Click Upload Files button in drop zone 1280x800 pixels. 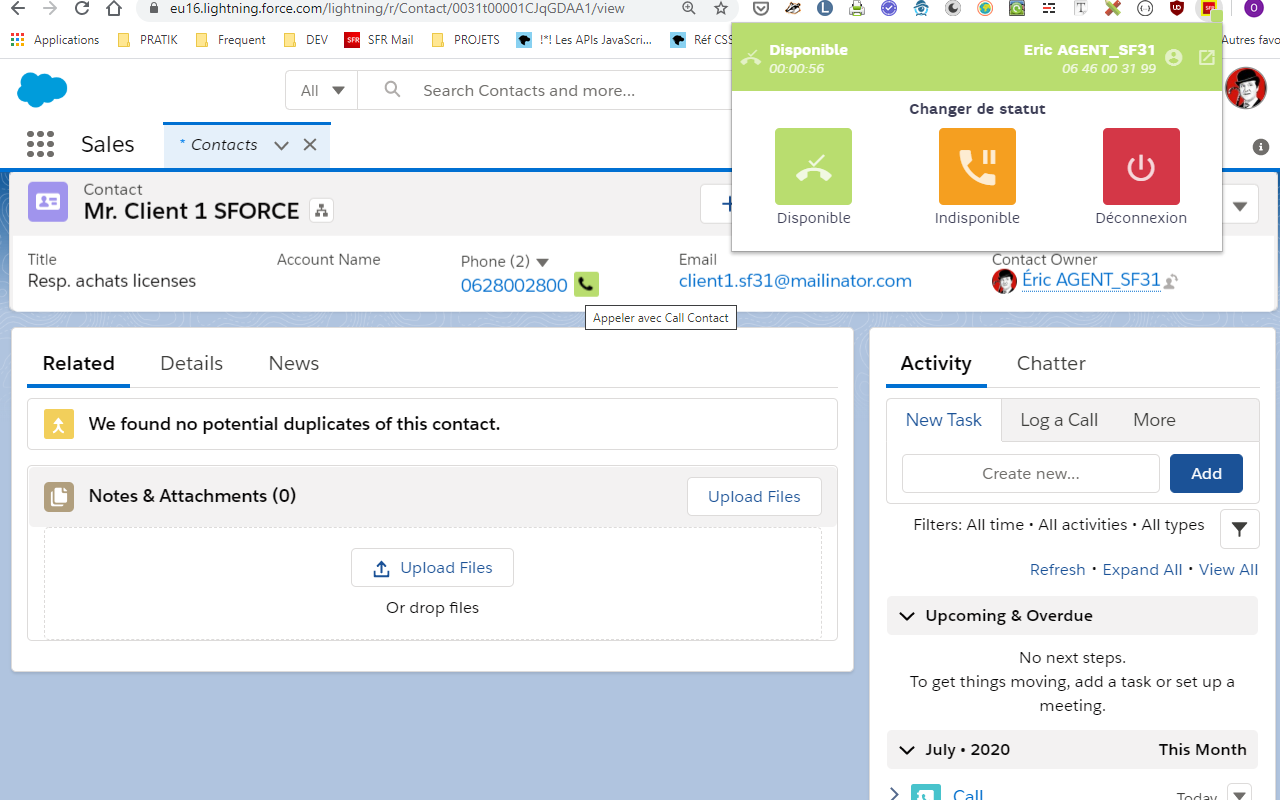[x=432, y=567]
